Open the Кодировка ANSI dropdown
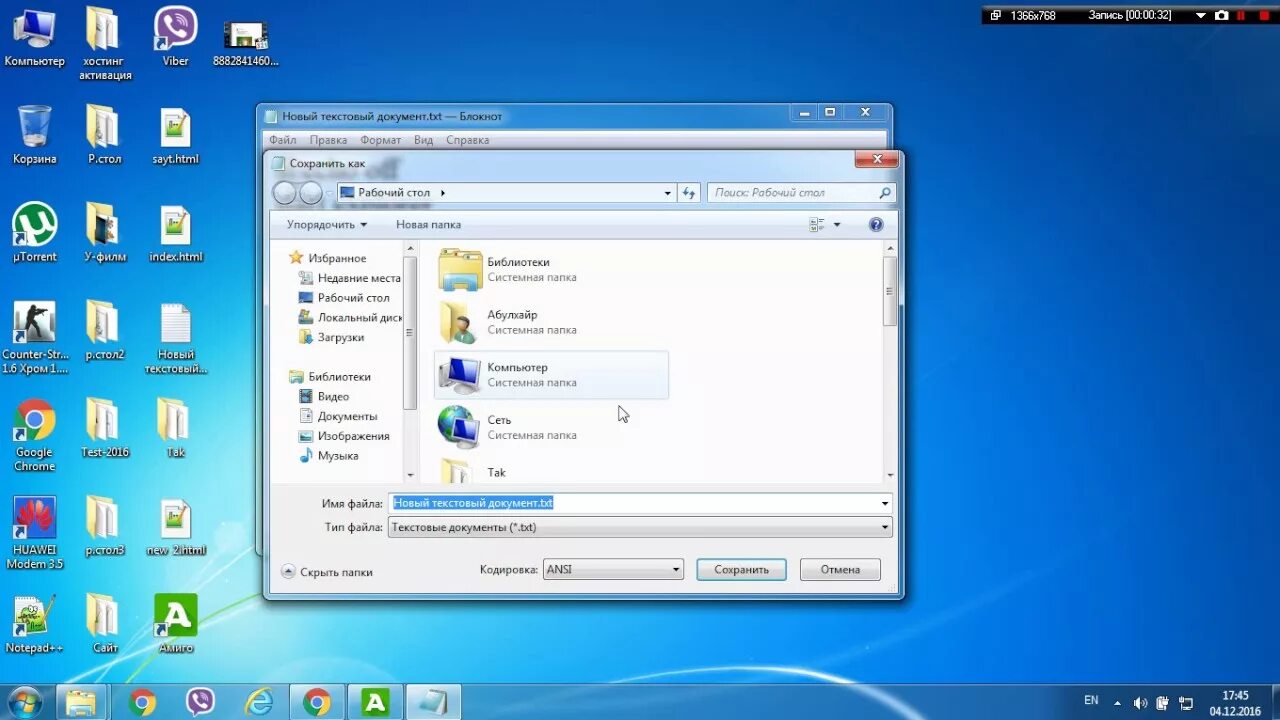The image size is (1280, 720). point(613,570)
